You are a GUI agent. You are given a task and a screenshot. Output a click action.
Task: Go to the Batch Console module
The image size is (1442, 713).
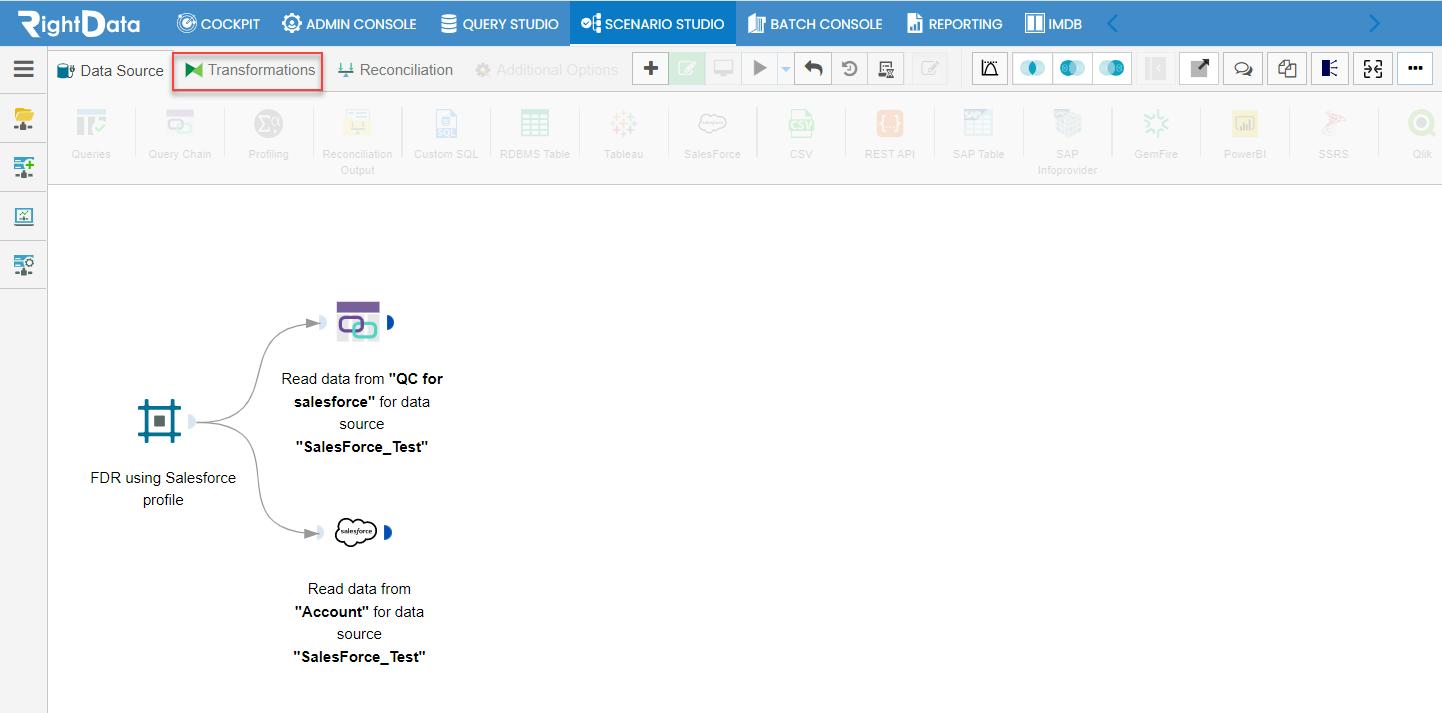pyautogui.click(x=815, y=23)
